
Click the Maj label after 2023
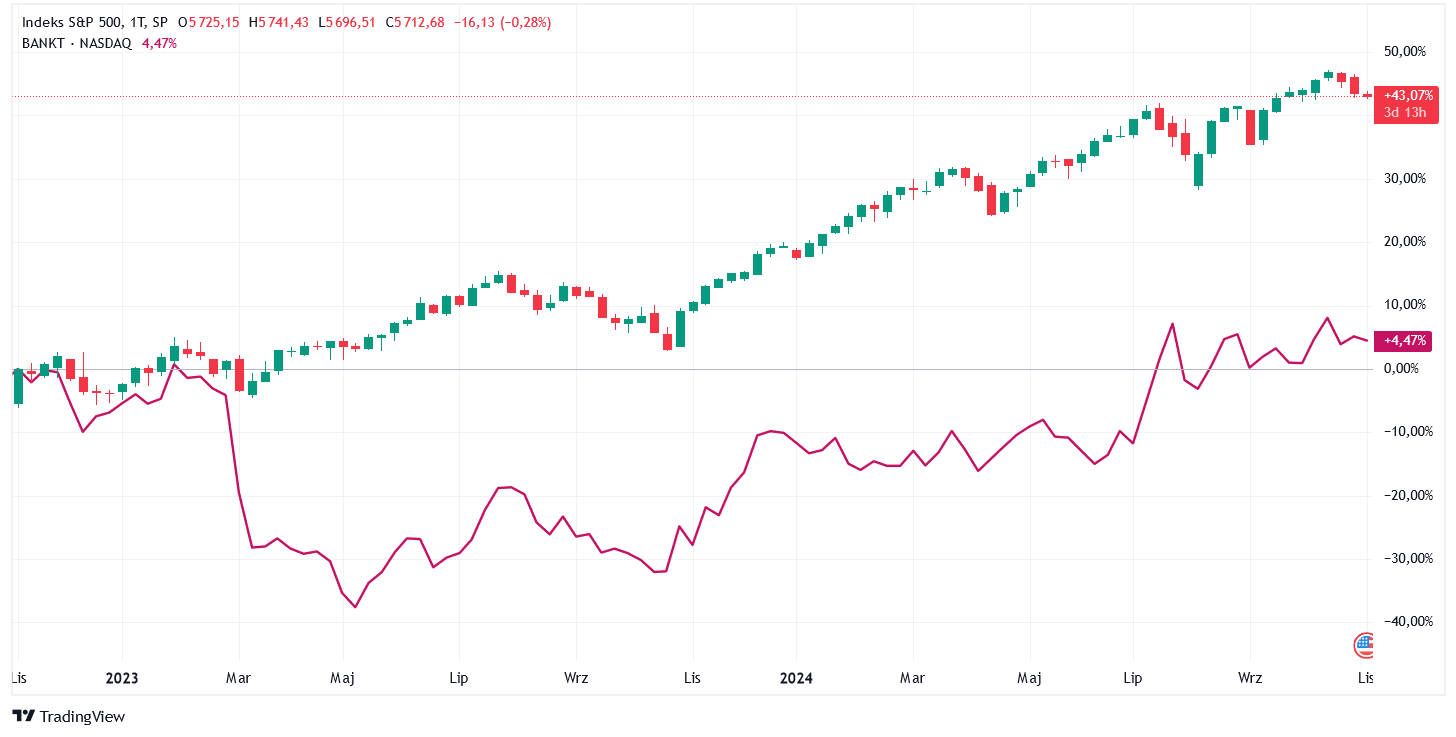(x=343, y=678)
